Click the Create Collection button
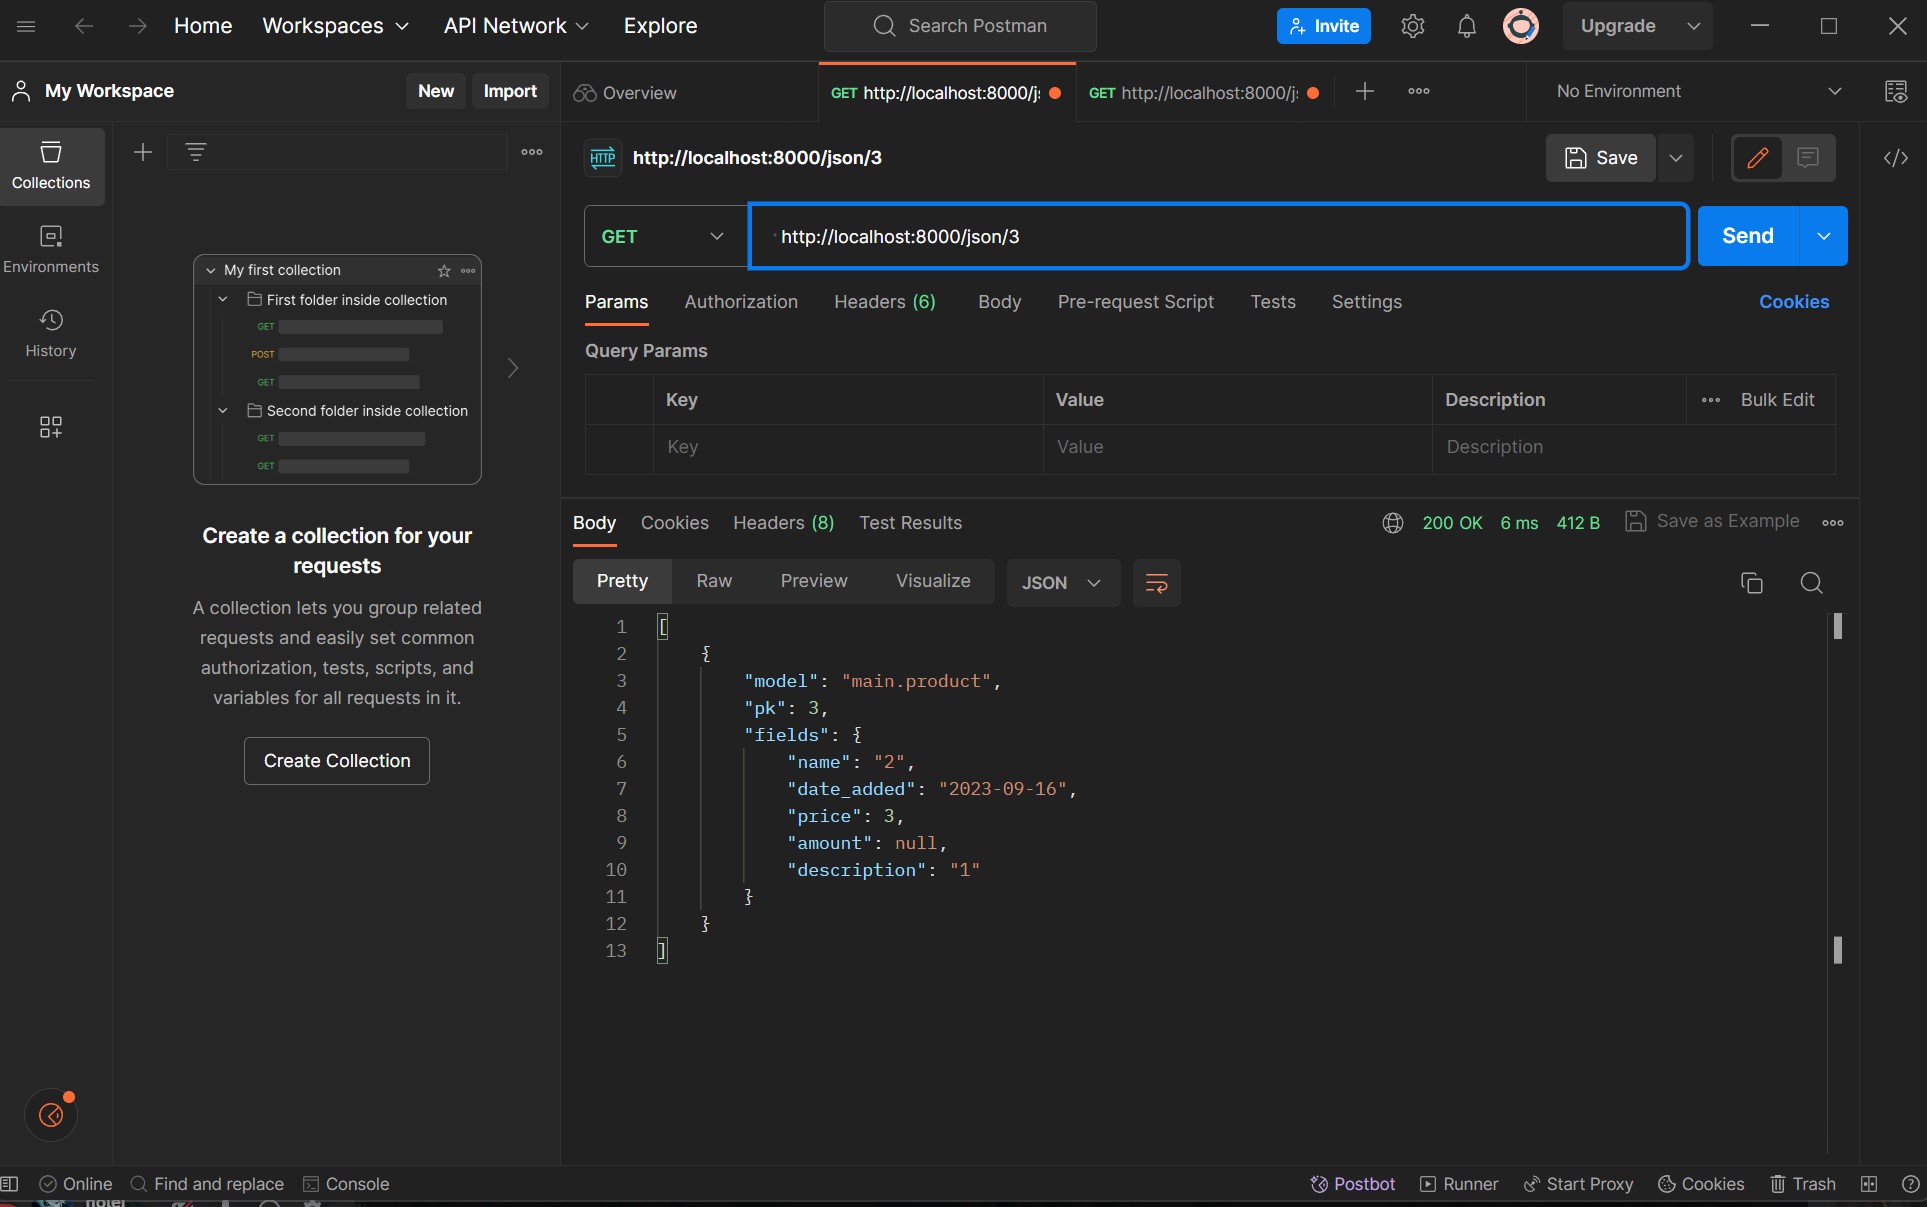This screenshot has width=1927, height=1207. pyautogui.click(x=337, y=761)
